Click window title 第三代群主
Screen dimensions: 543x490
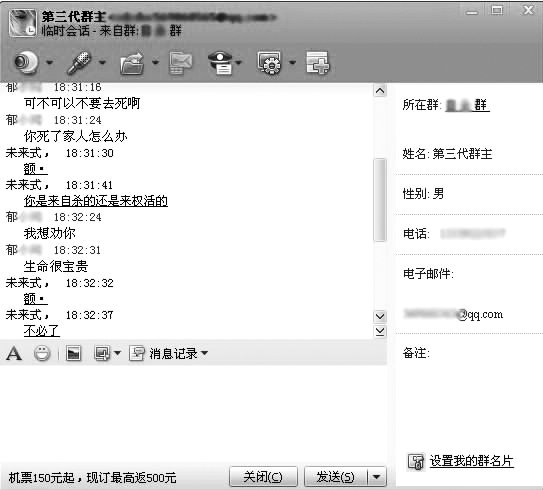tap(73, 16)
